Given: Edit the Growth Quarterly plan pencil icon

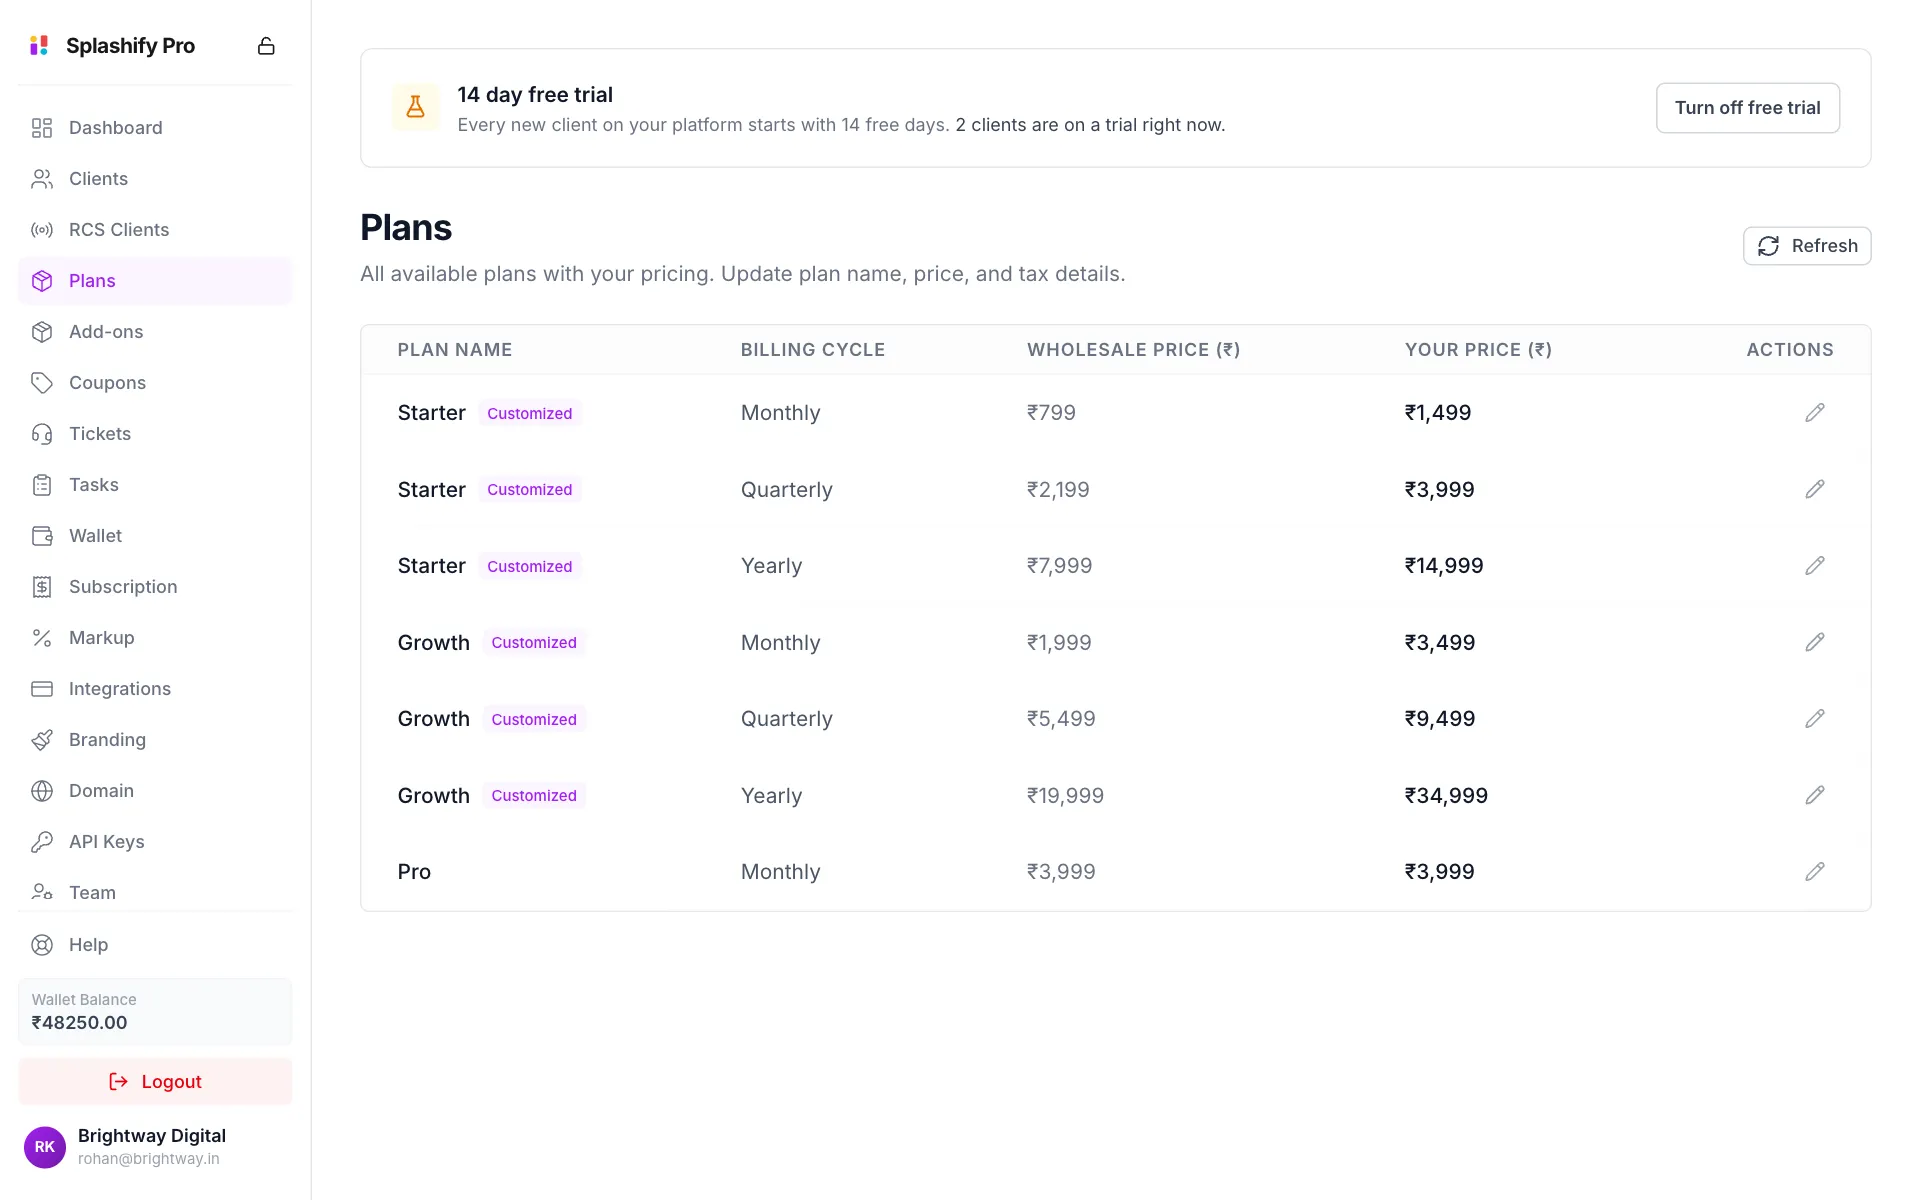Looking at the screenshot, I should pyautogui.click(x=1815, y=719).
